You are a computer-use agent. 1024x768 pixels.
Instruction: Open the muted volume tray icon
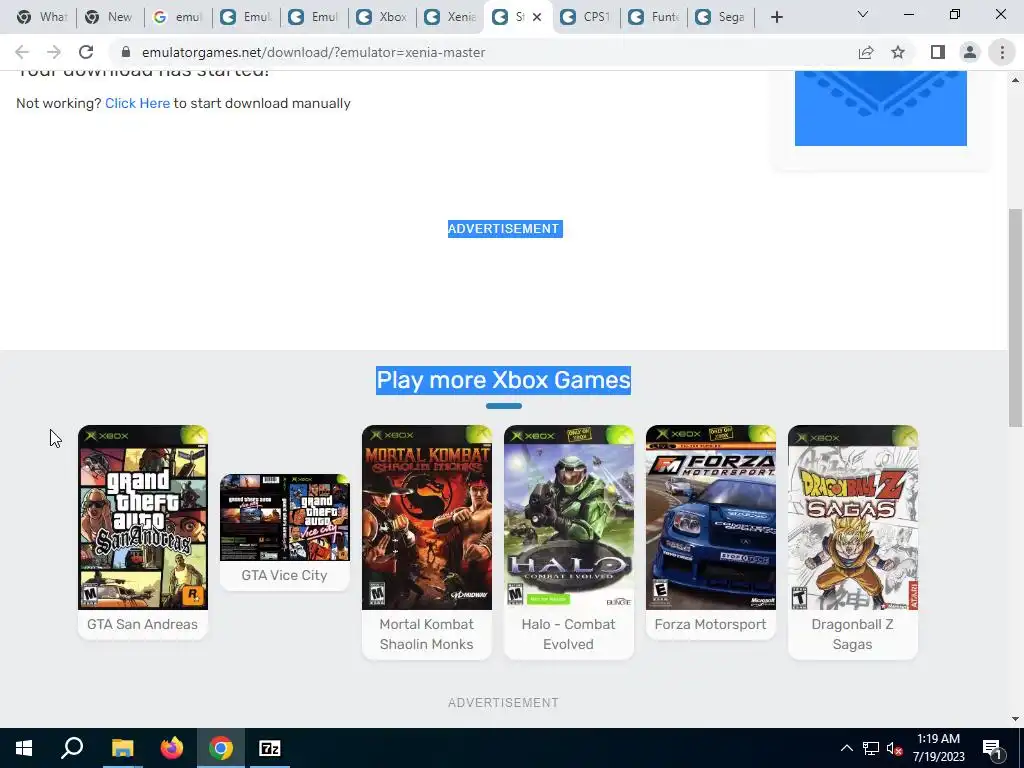895,748
